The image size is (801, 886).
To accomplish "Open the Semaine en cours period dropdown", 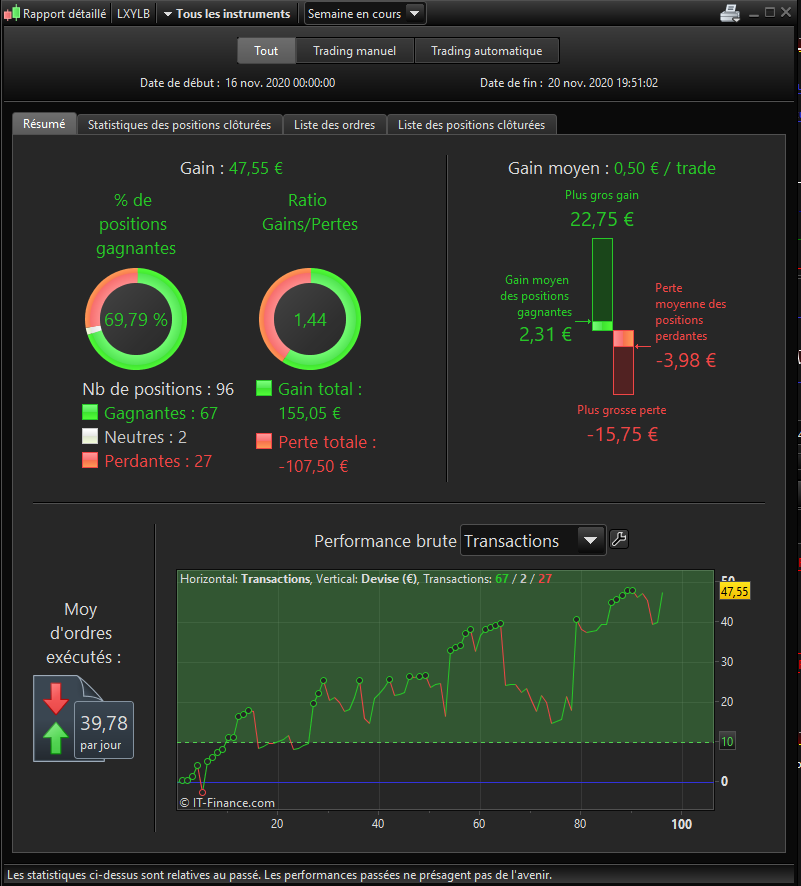I will click(365, 14).
